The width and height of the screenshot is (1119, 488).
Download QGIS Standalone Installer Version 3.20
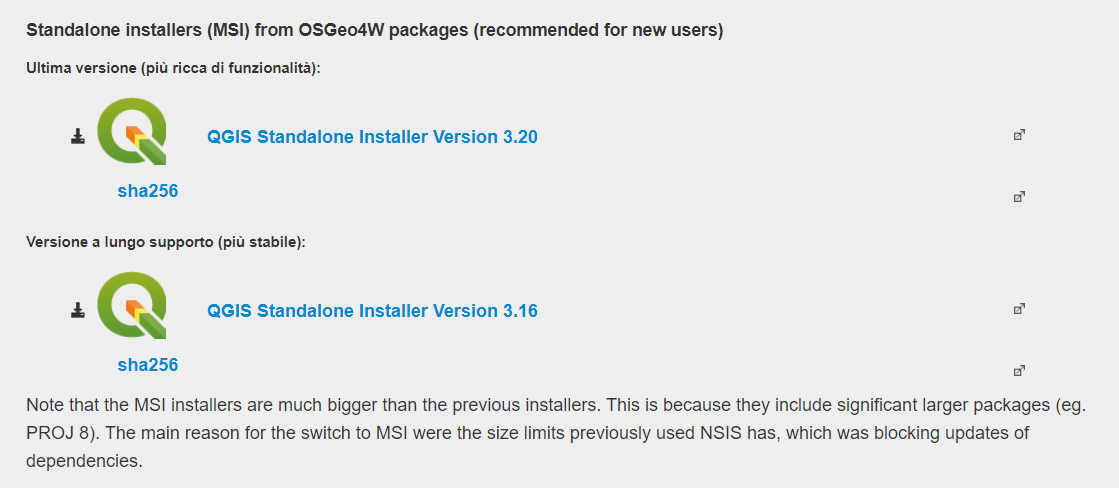372,137
